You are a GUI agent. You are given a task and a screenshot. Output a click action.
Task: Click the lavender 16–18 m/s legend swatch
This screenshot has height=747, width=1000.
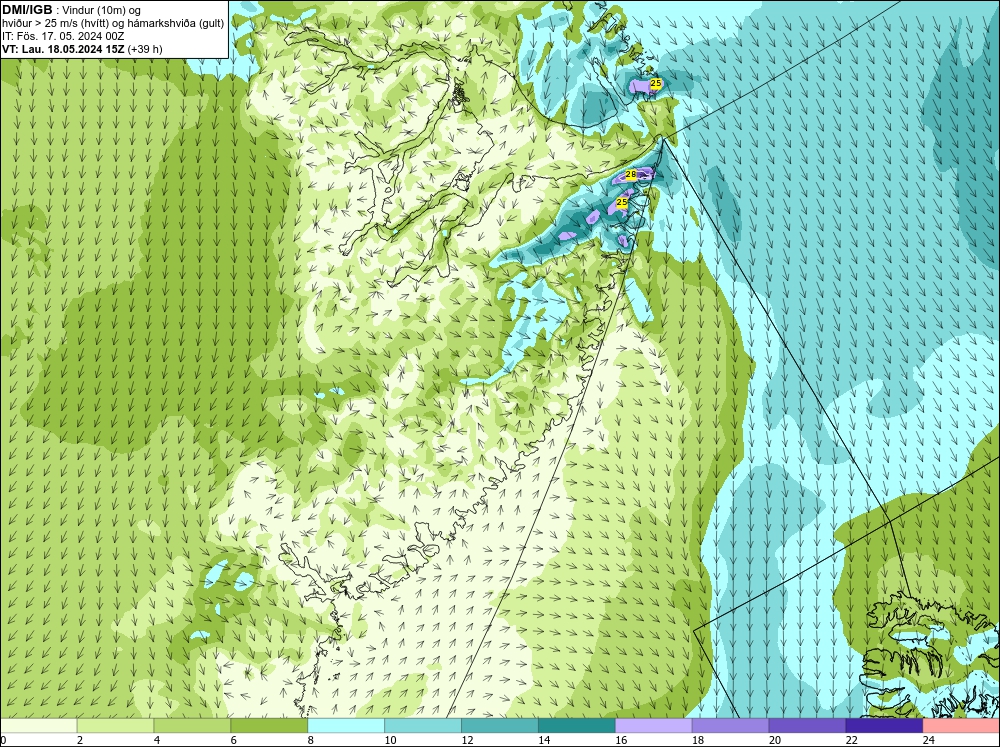click(x=654, y=725)
